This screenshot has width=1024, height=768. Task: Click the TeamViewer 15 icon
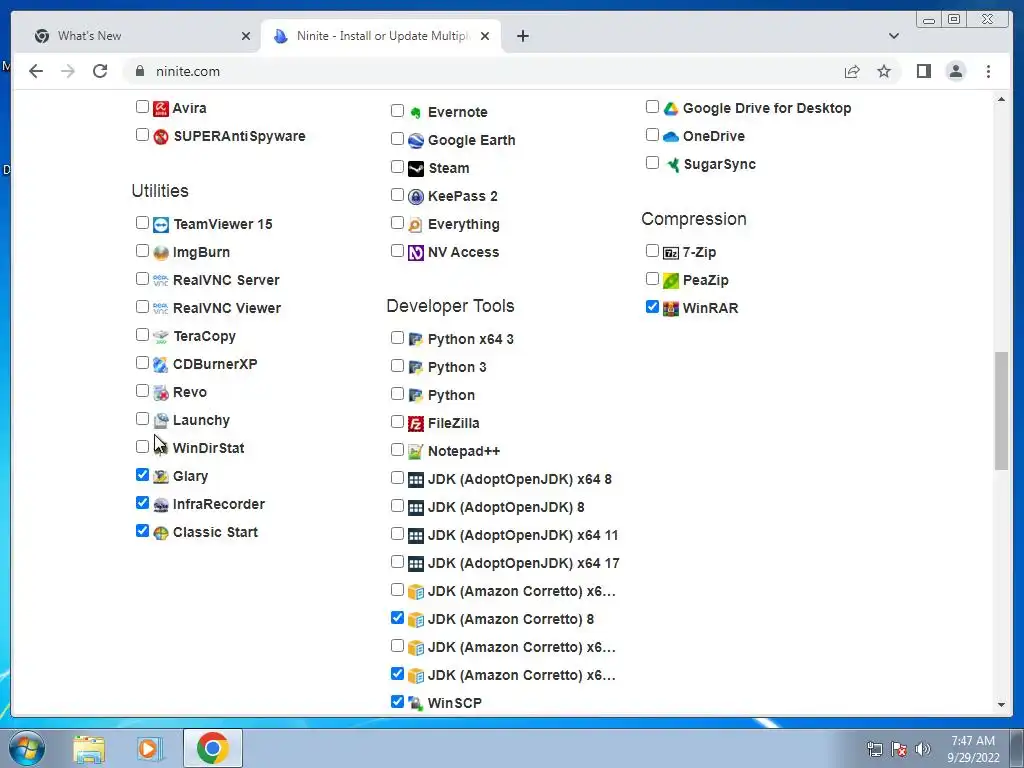pyautogui.click(x=161, y=225)
